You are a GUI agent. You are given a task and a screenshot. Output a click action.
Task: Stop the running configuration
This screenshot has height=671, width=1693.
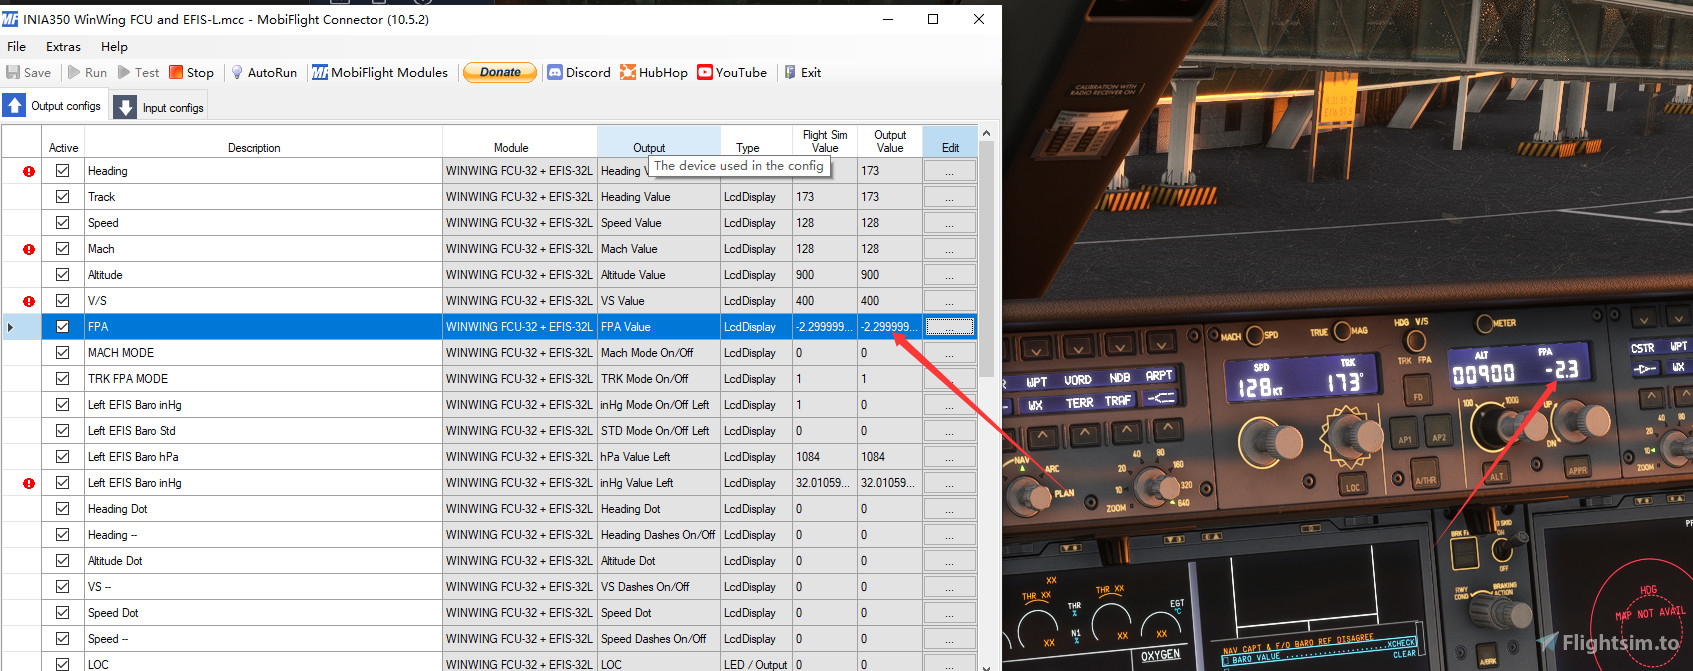click(x=191, y=72)
